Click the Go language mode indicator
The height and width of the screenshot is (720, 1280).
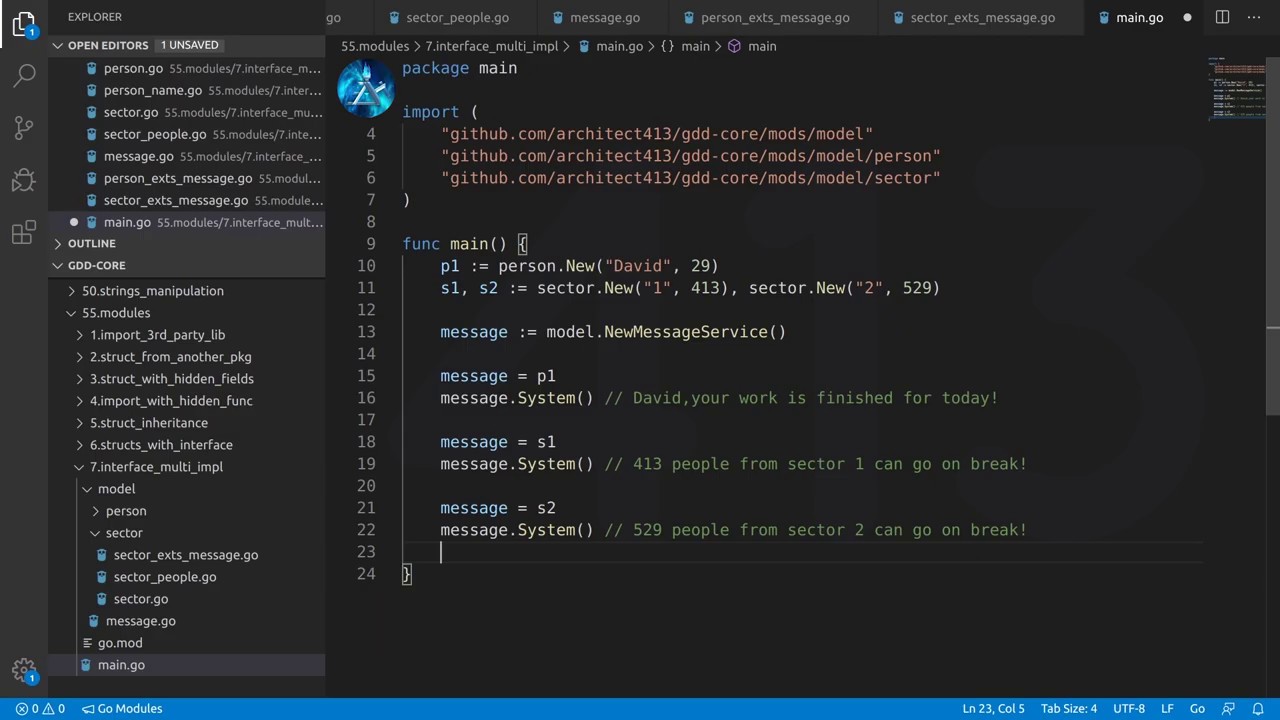[x=1197, y=708]
